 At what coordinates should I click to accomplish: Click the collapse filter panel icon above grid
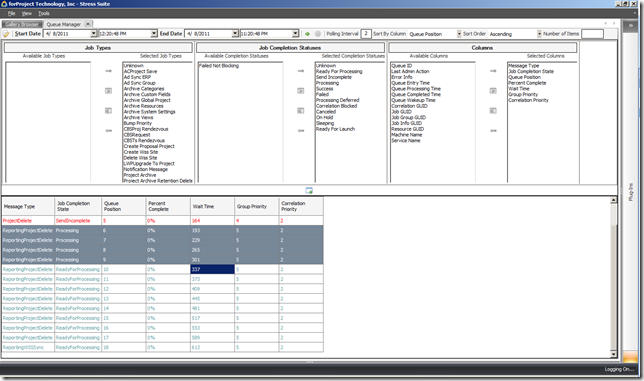coord(309,190)
